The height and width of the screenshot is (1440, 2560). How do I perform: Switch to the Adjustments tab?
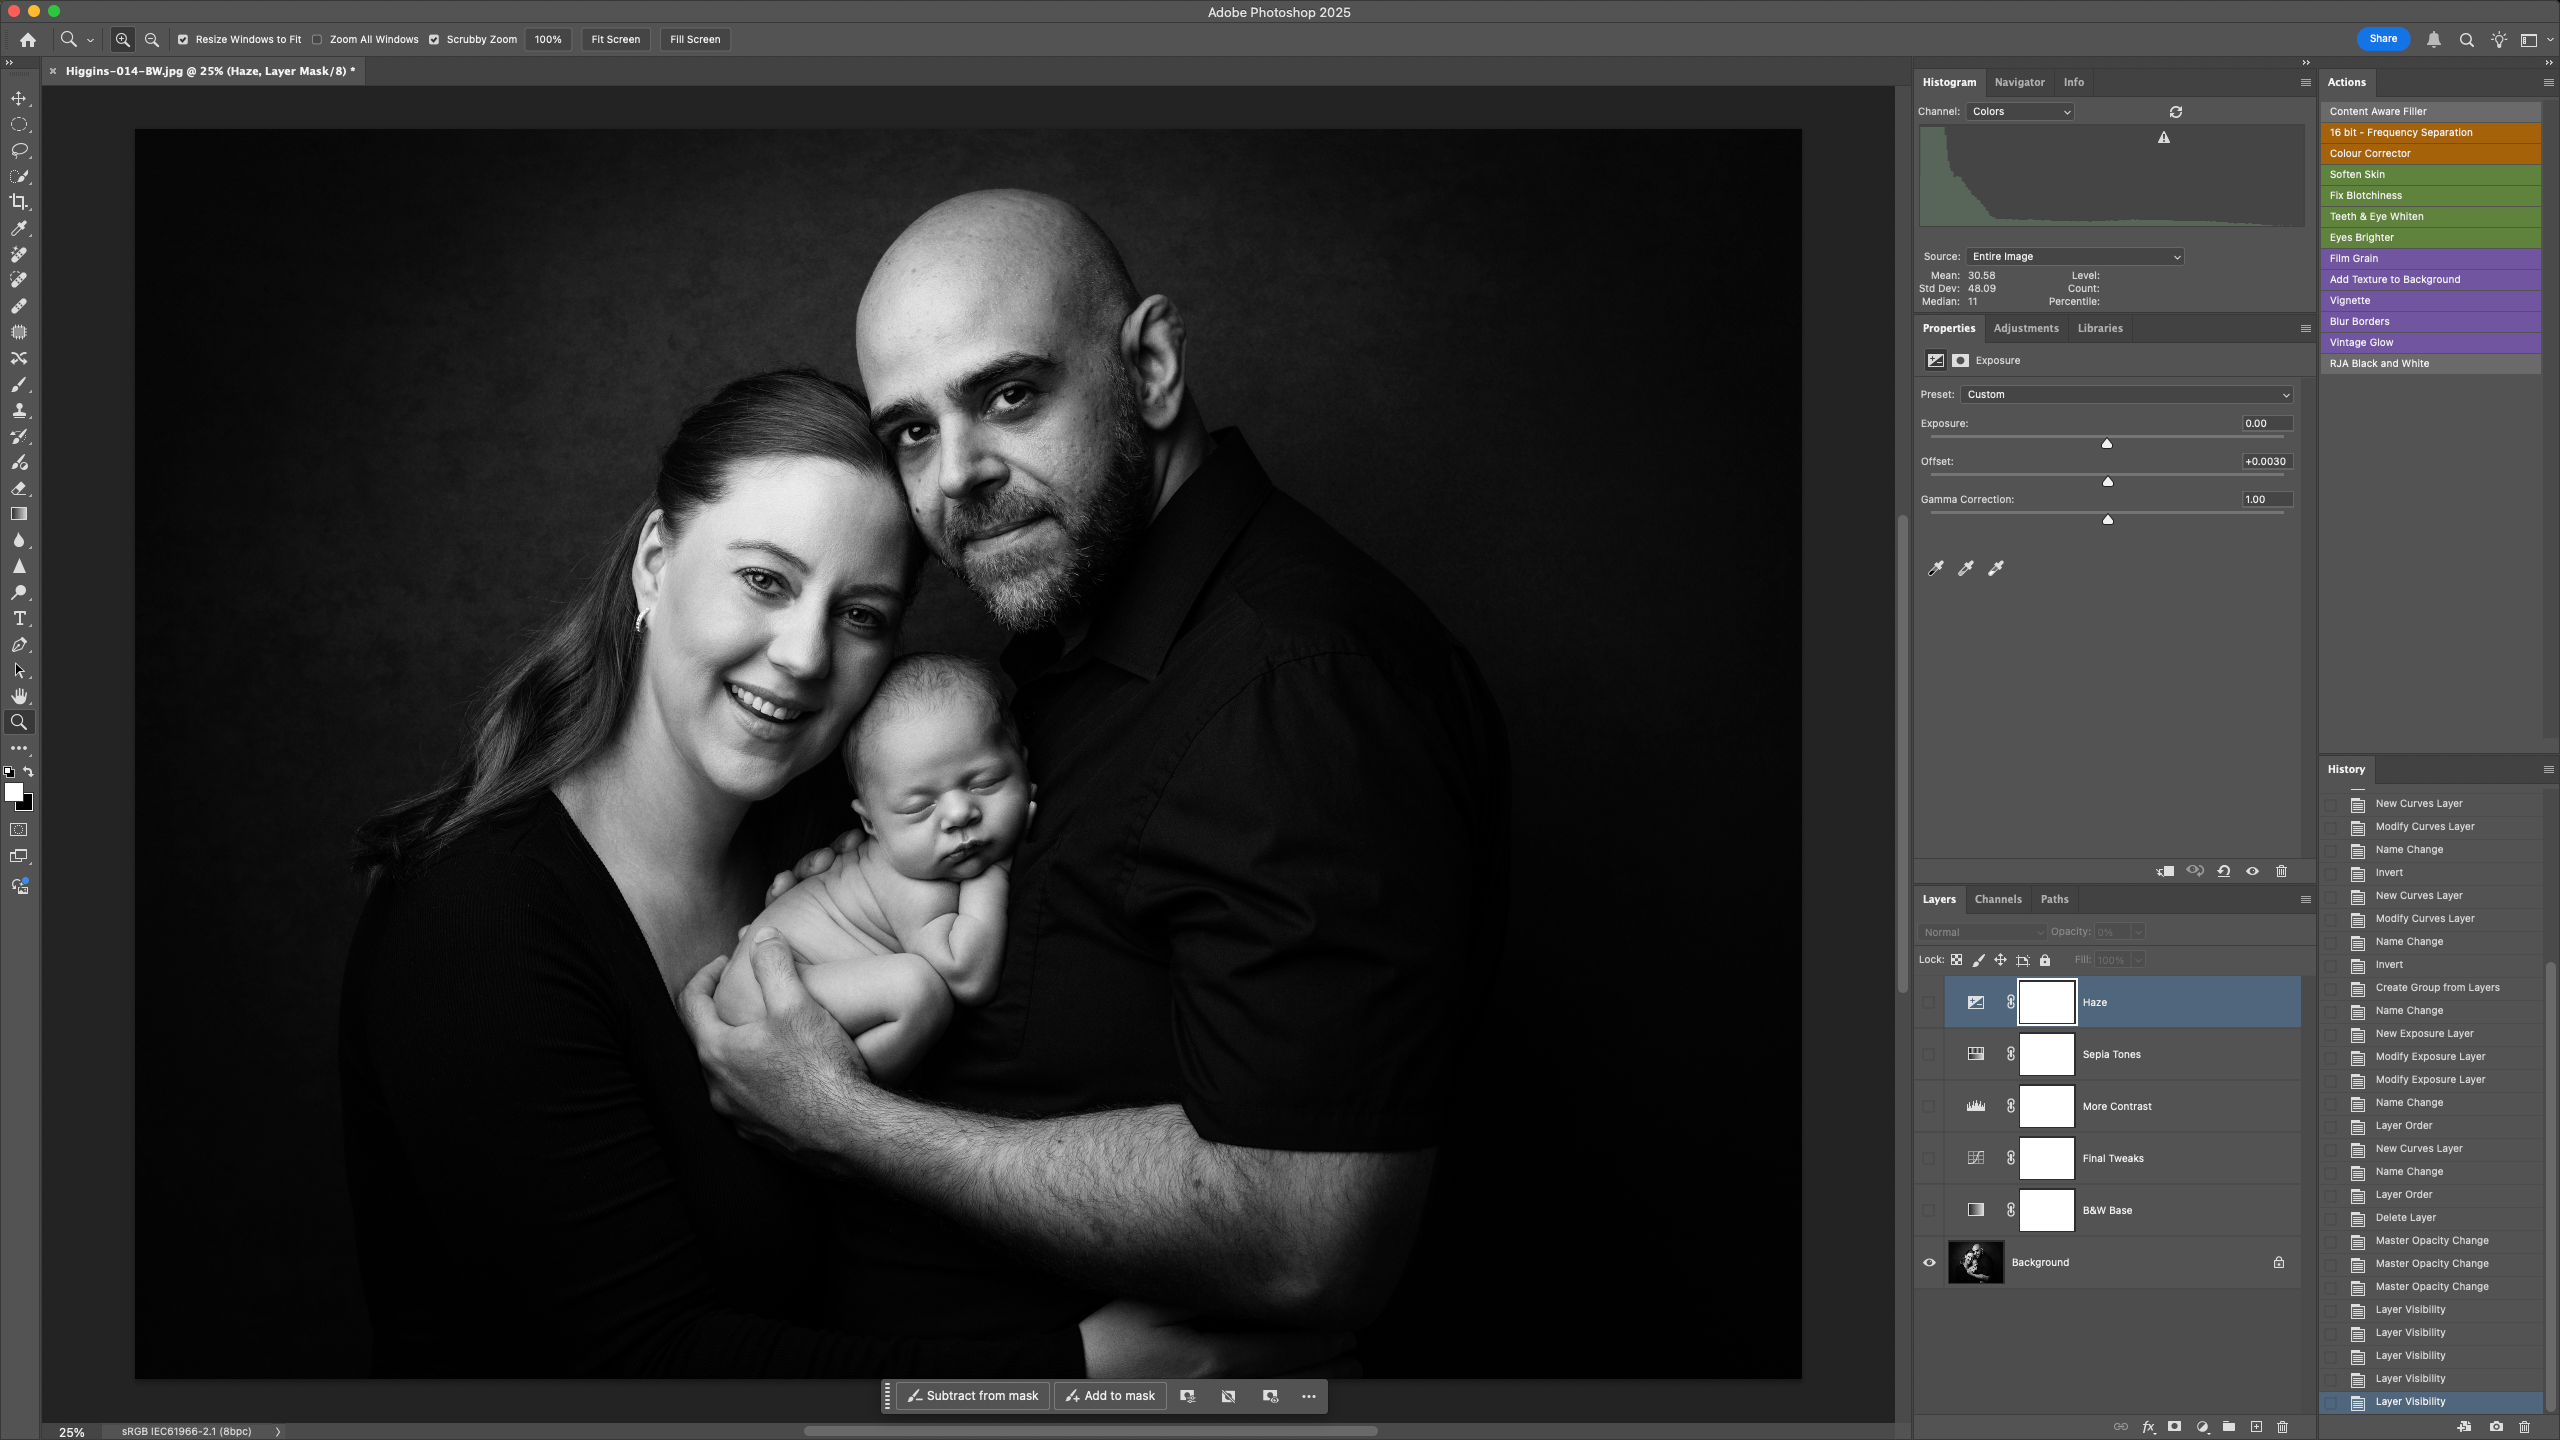(x=2025, y=328)
